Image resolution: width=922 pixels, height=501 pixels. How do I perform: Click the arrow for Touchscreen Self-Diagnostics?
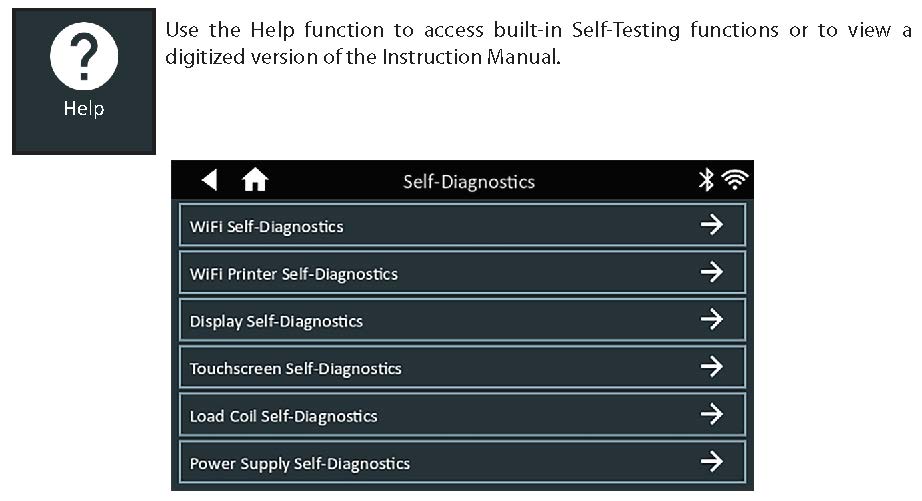point(711,367)
